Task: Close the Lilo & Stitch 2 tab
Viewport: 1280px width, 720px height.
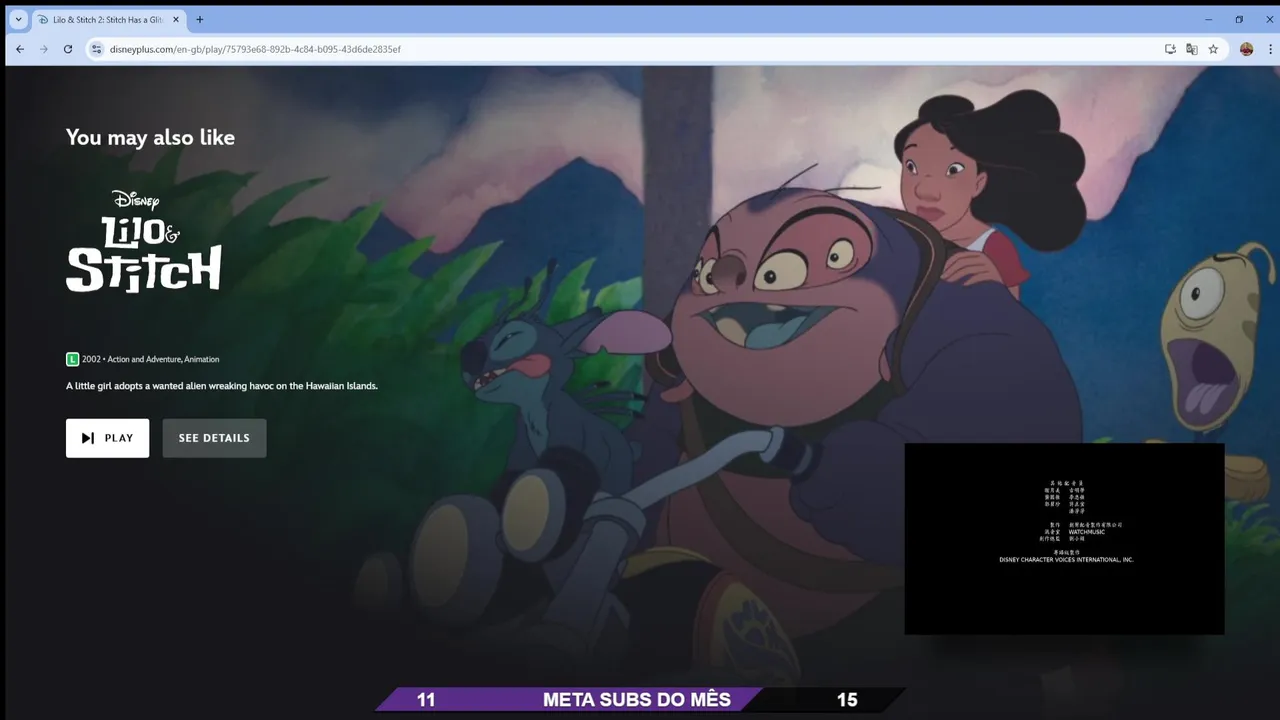Action: pyautogui.click(x=176, y=20)
